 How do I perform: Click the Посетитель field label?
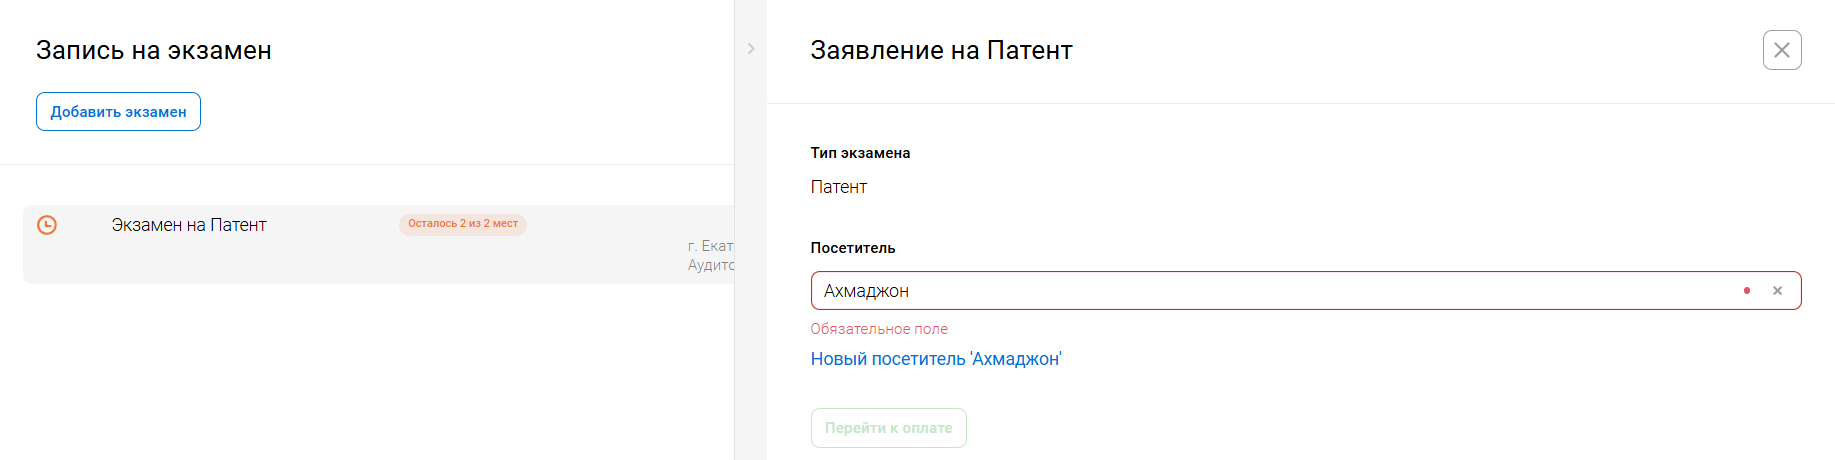[x=852, y=248]
